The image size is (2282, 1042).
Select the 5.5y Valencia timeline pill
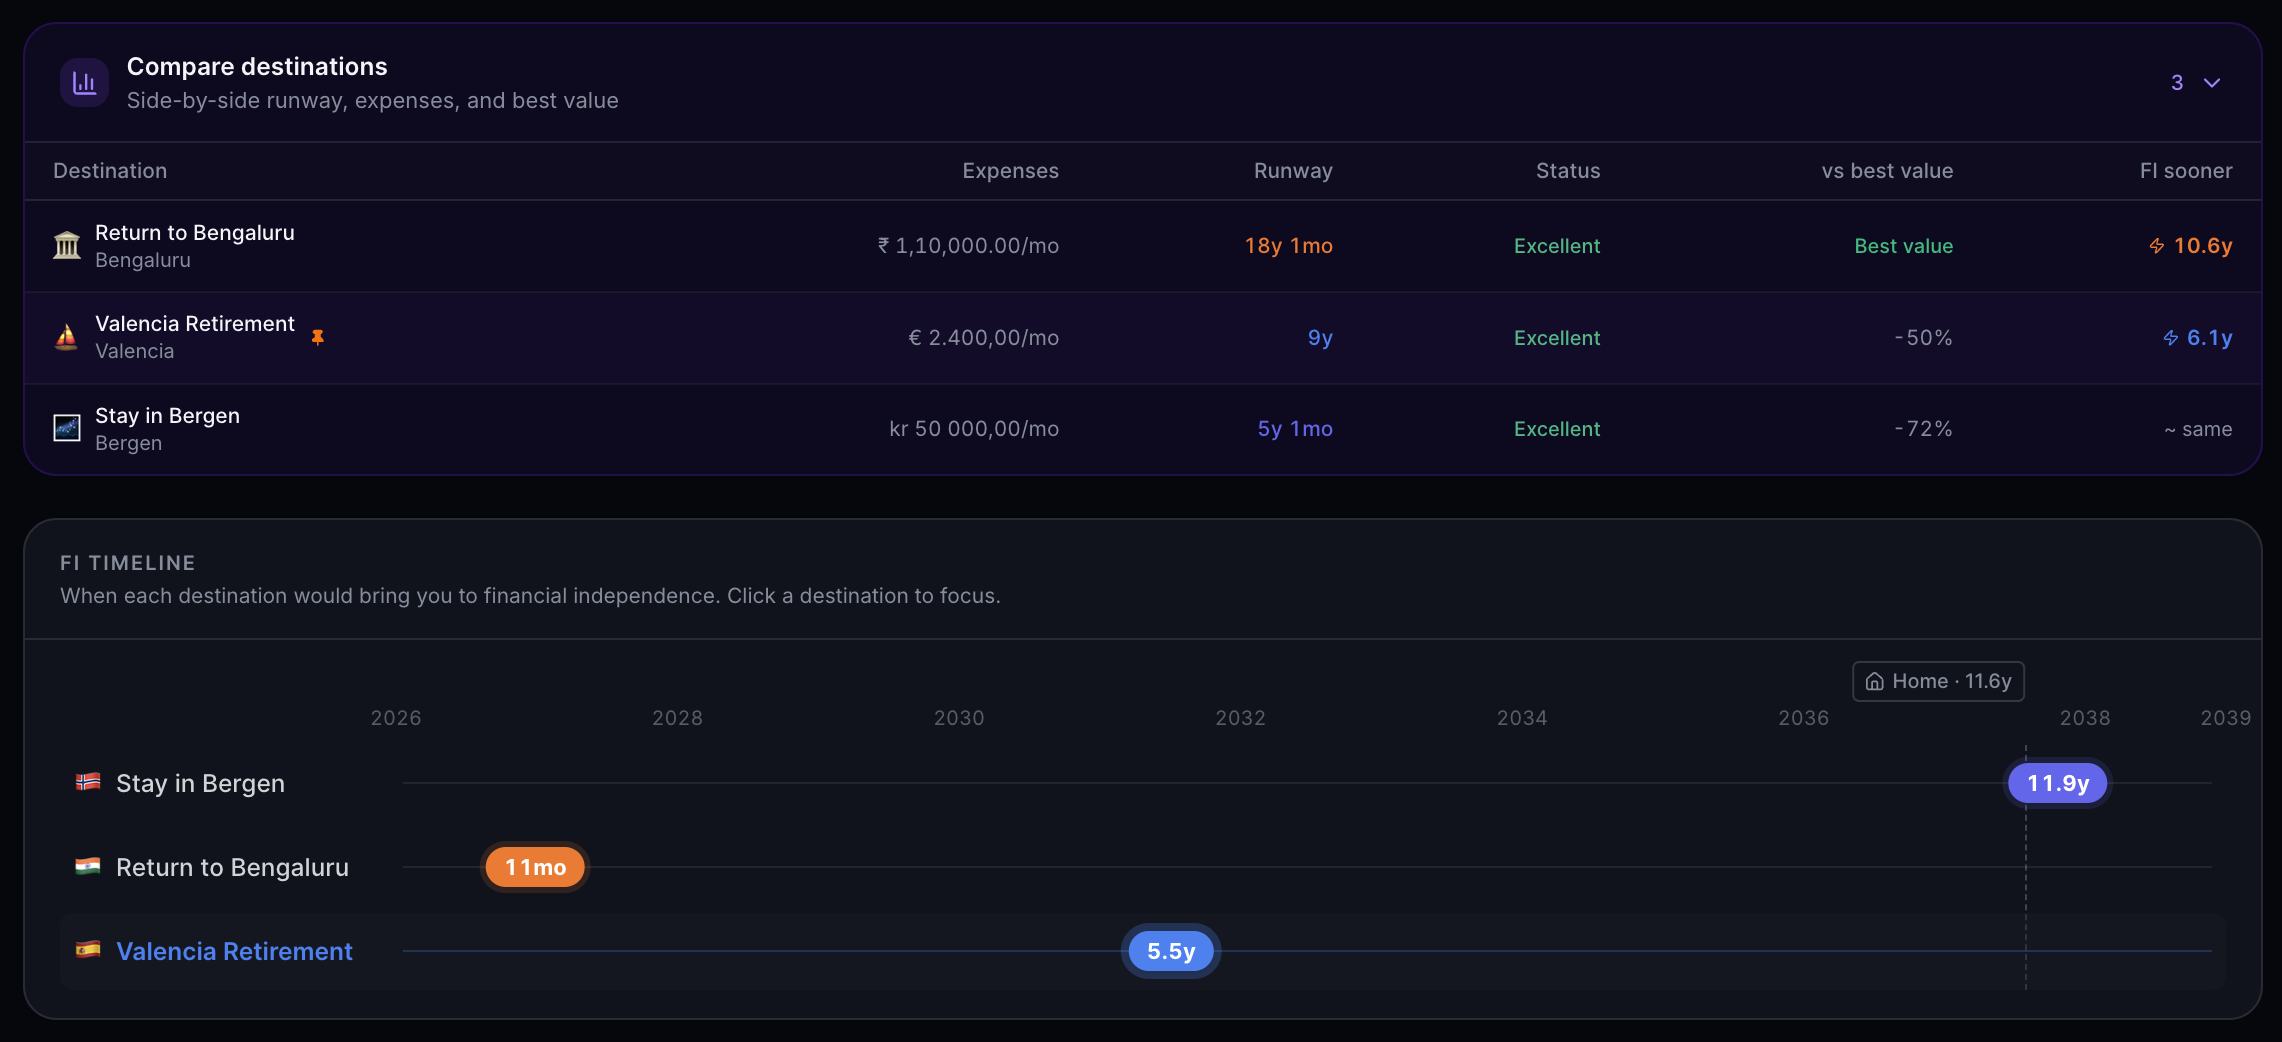(x=1171, y=951)
